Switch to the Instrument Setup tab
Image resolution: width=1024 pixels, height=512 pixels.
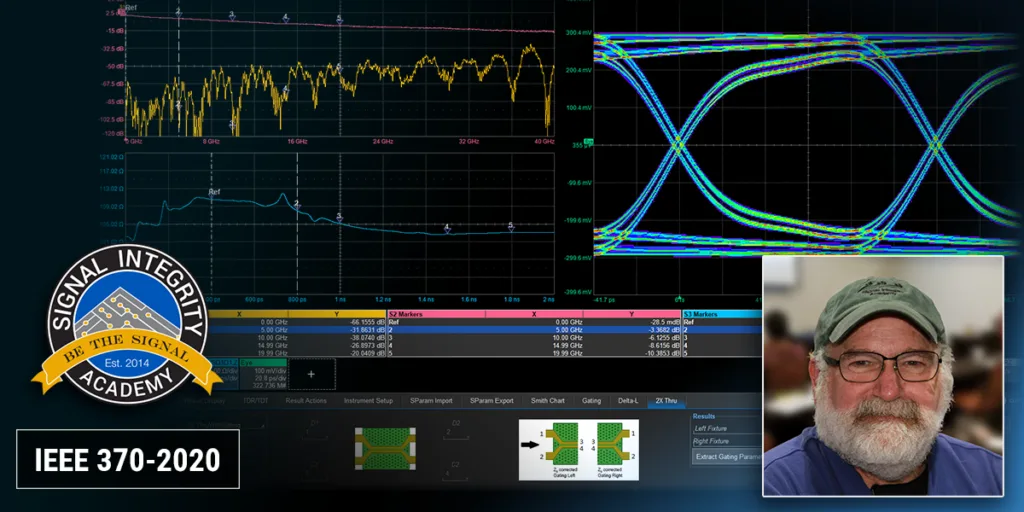(369, 400)
